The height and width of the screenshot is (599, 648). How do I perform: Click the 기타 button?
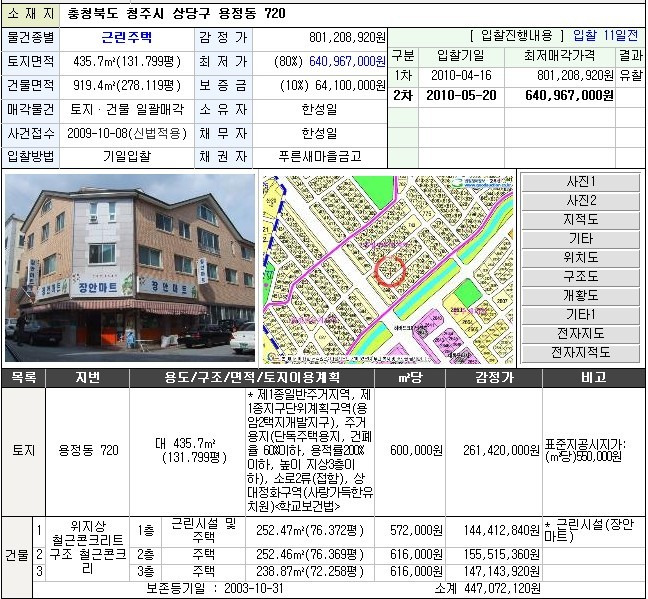[580, 239]
